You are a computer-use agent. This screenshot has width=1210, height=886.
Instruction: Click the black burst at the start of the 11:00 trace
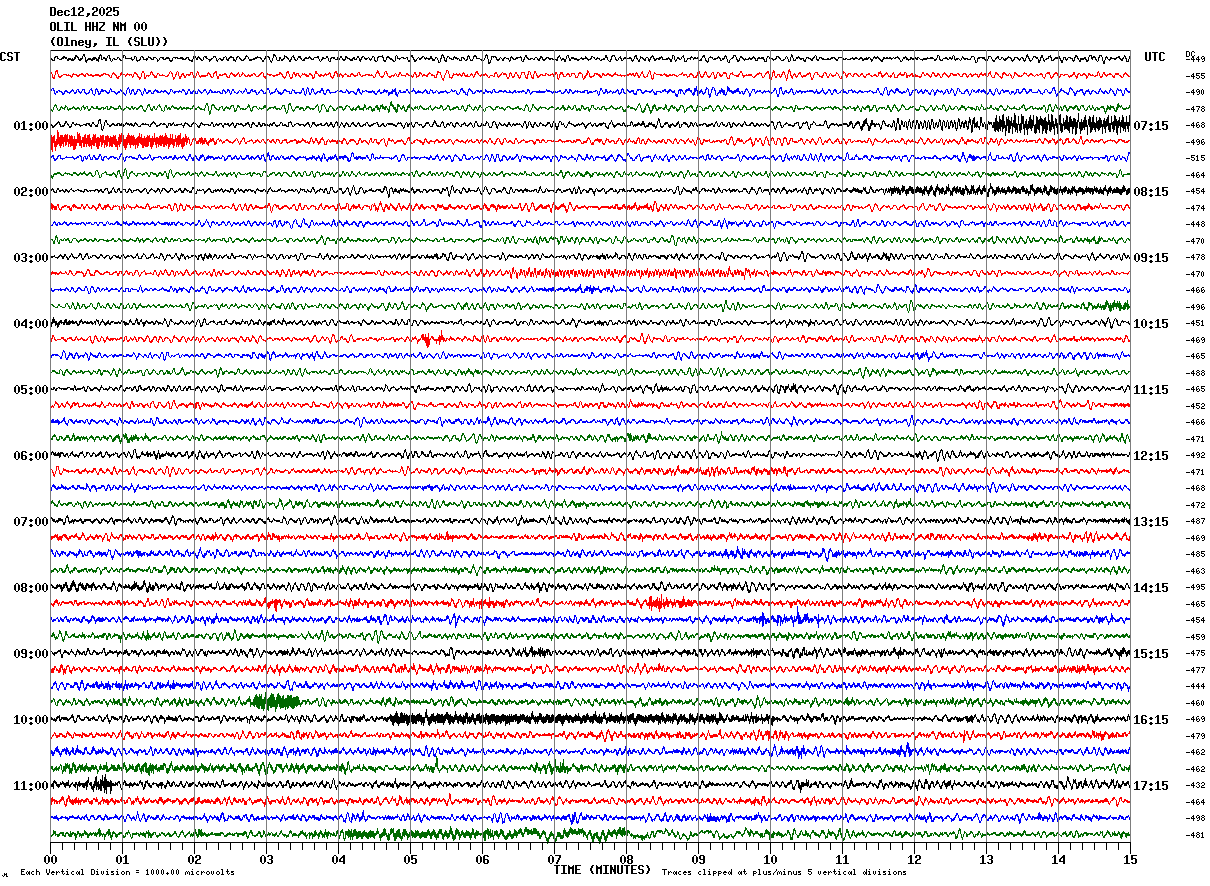tap(98, 785)
